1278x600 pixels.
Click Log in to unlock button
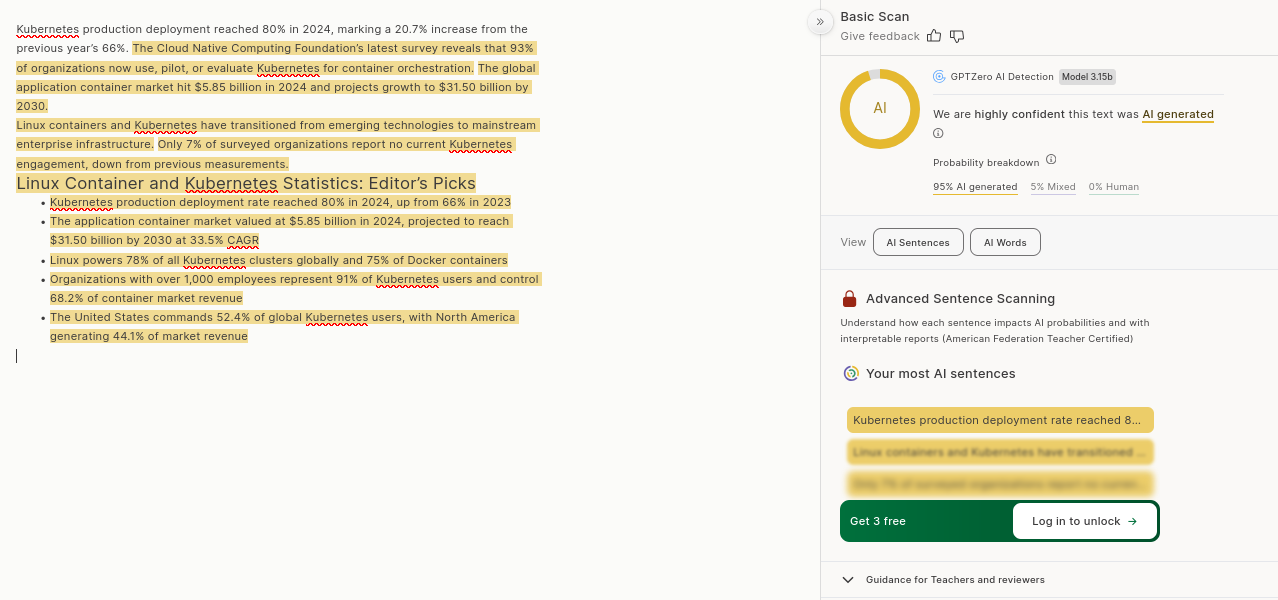pyautogui.click(x=1084, y=521)
